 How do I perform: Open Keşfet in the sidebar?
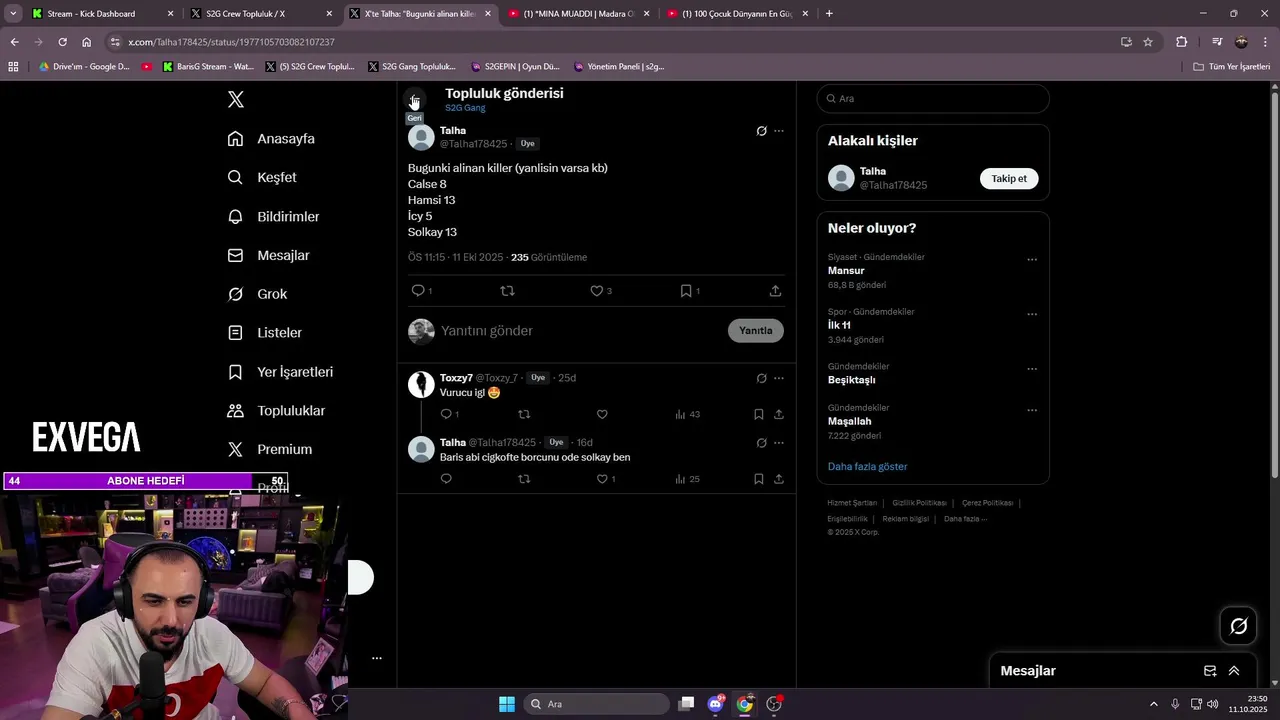(262, 177)
